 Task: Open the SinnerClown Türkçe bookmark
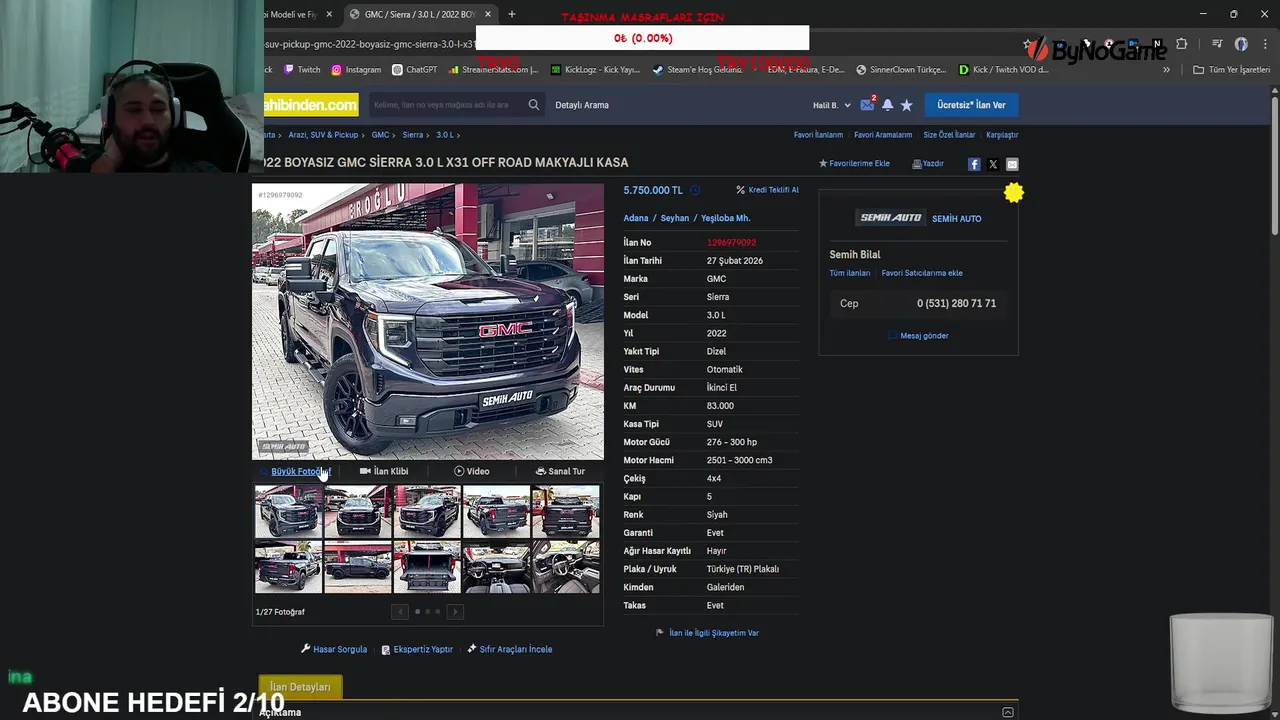(x=901, y=70)
